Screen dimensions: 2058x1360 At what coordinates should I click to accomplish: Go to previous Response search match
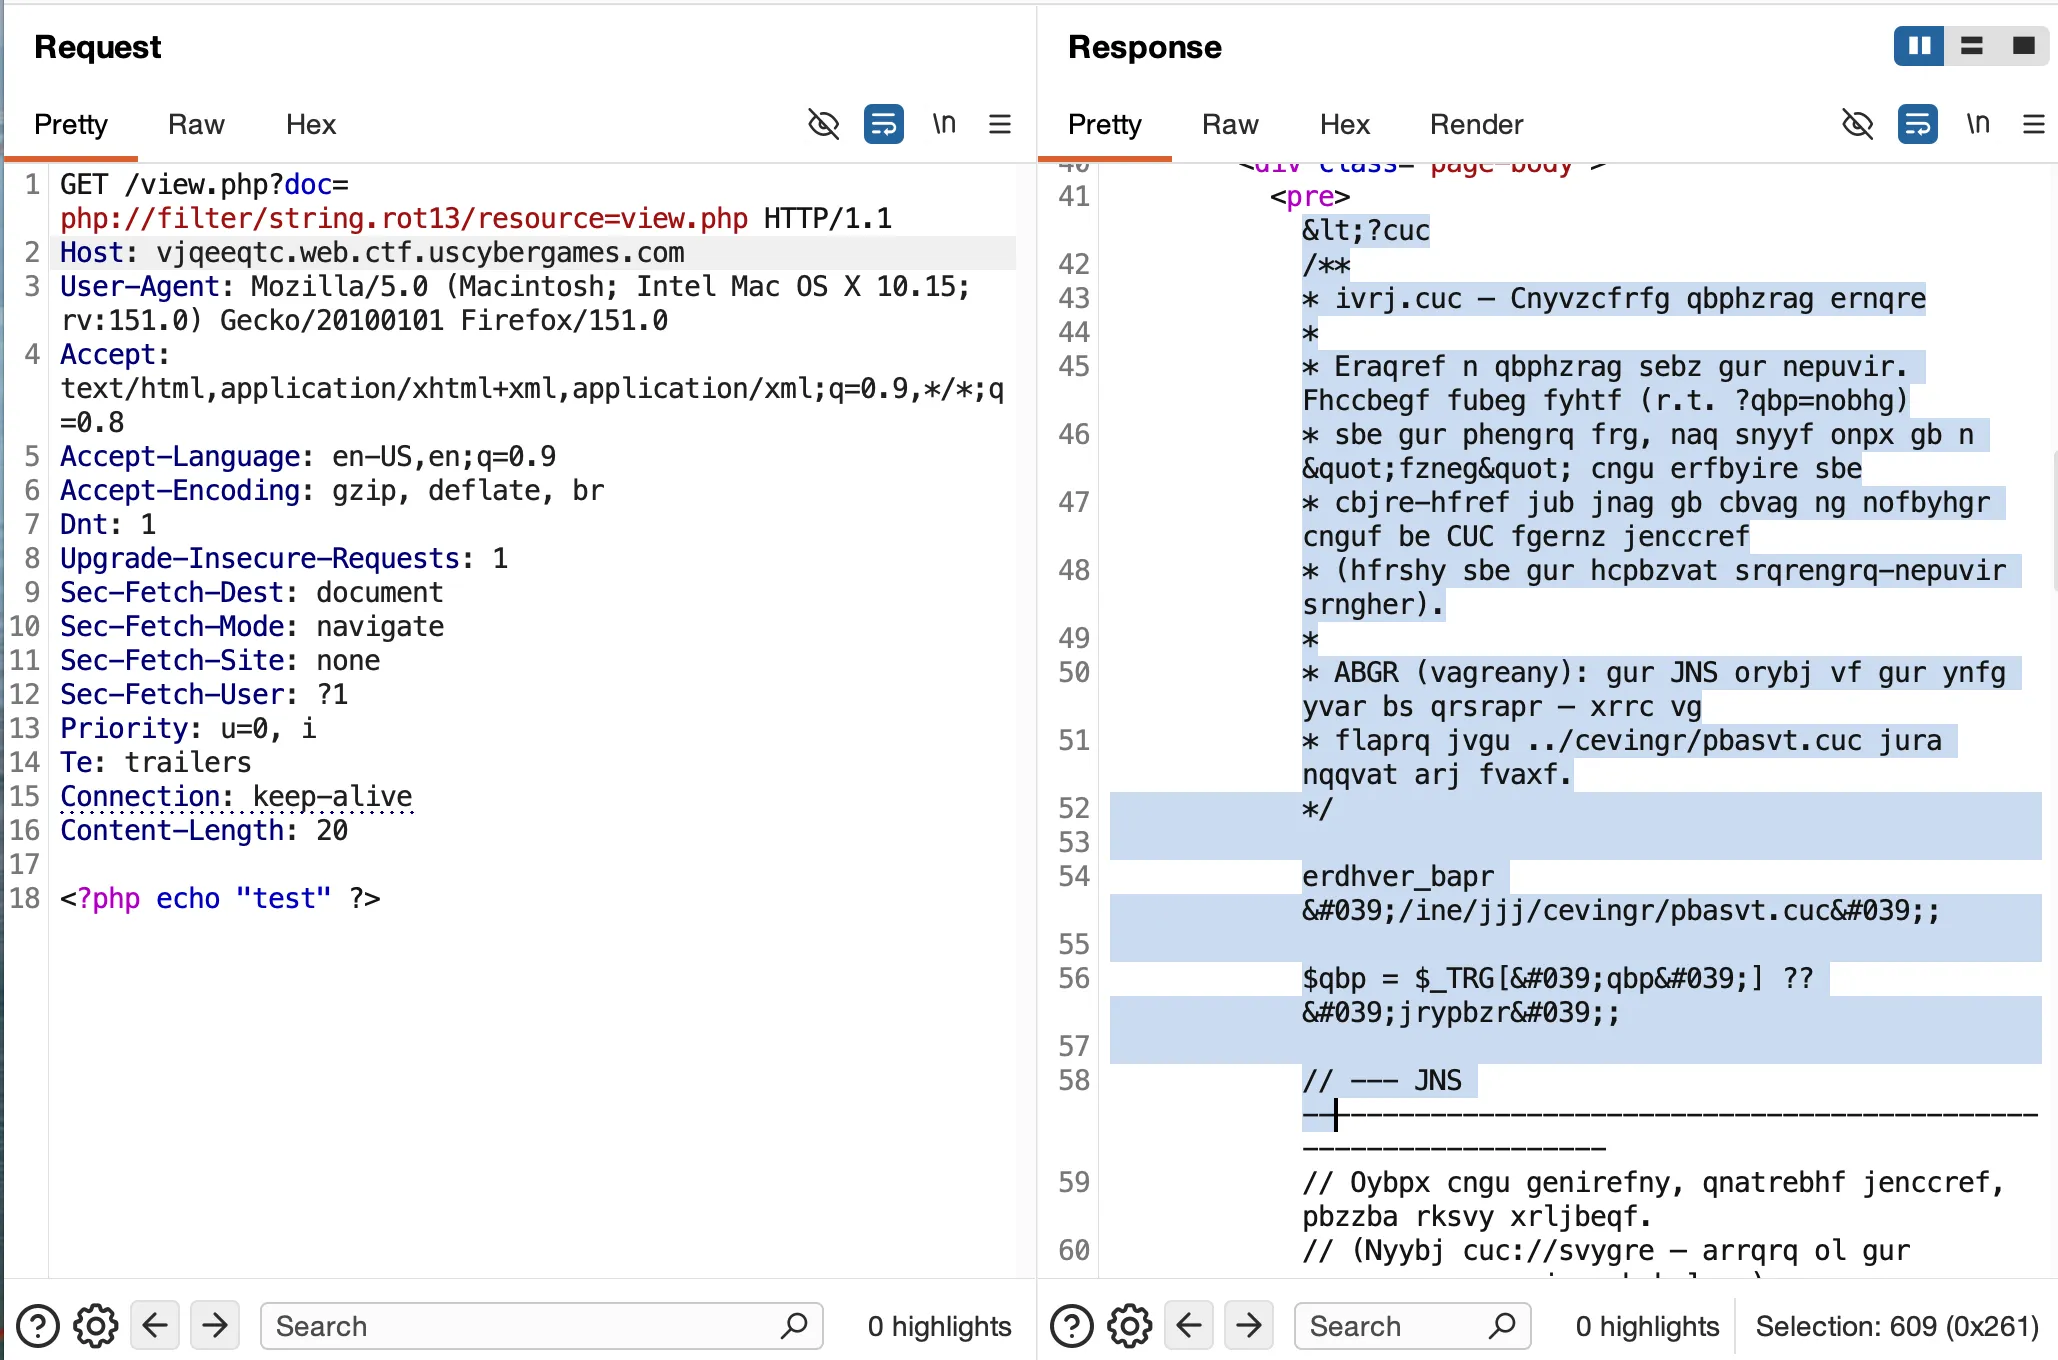point(1189,1326)
